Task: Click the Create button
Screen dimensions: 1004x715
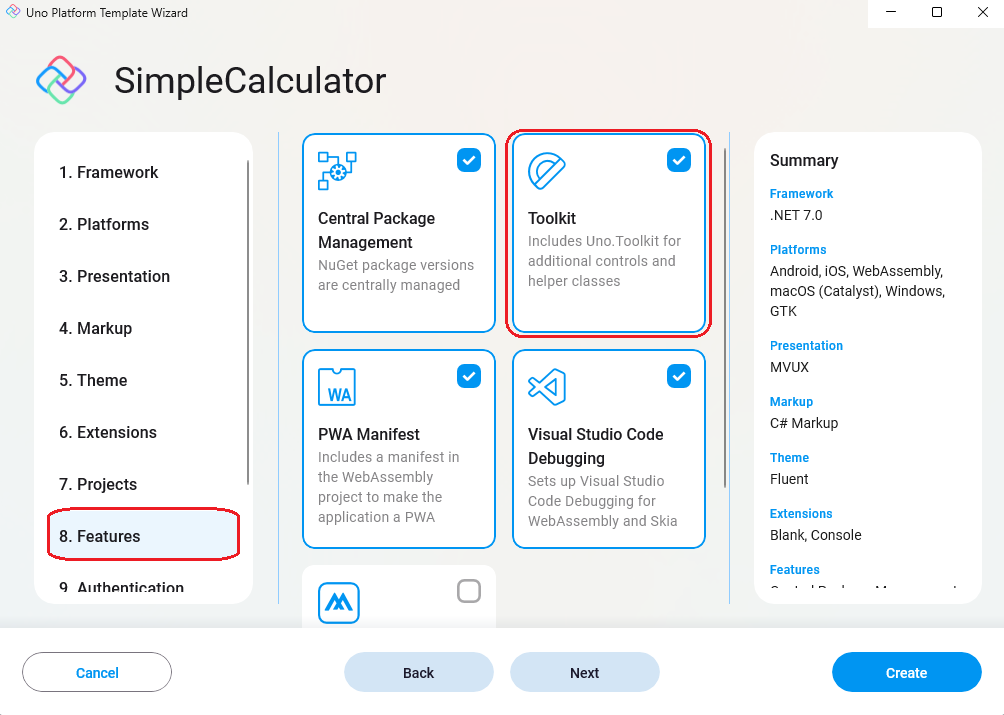Action: (x=906, y=672)
